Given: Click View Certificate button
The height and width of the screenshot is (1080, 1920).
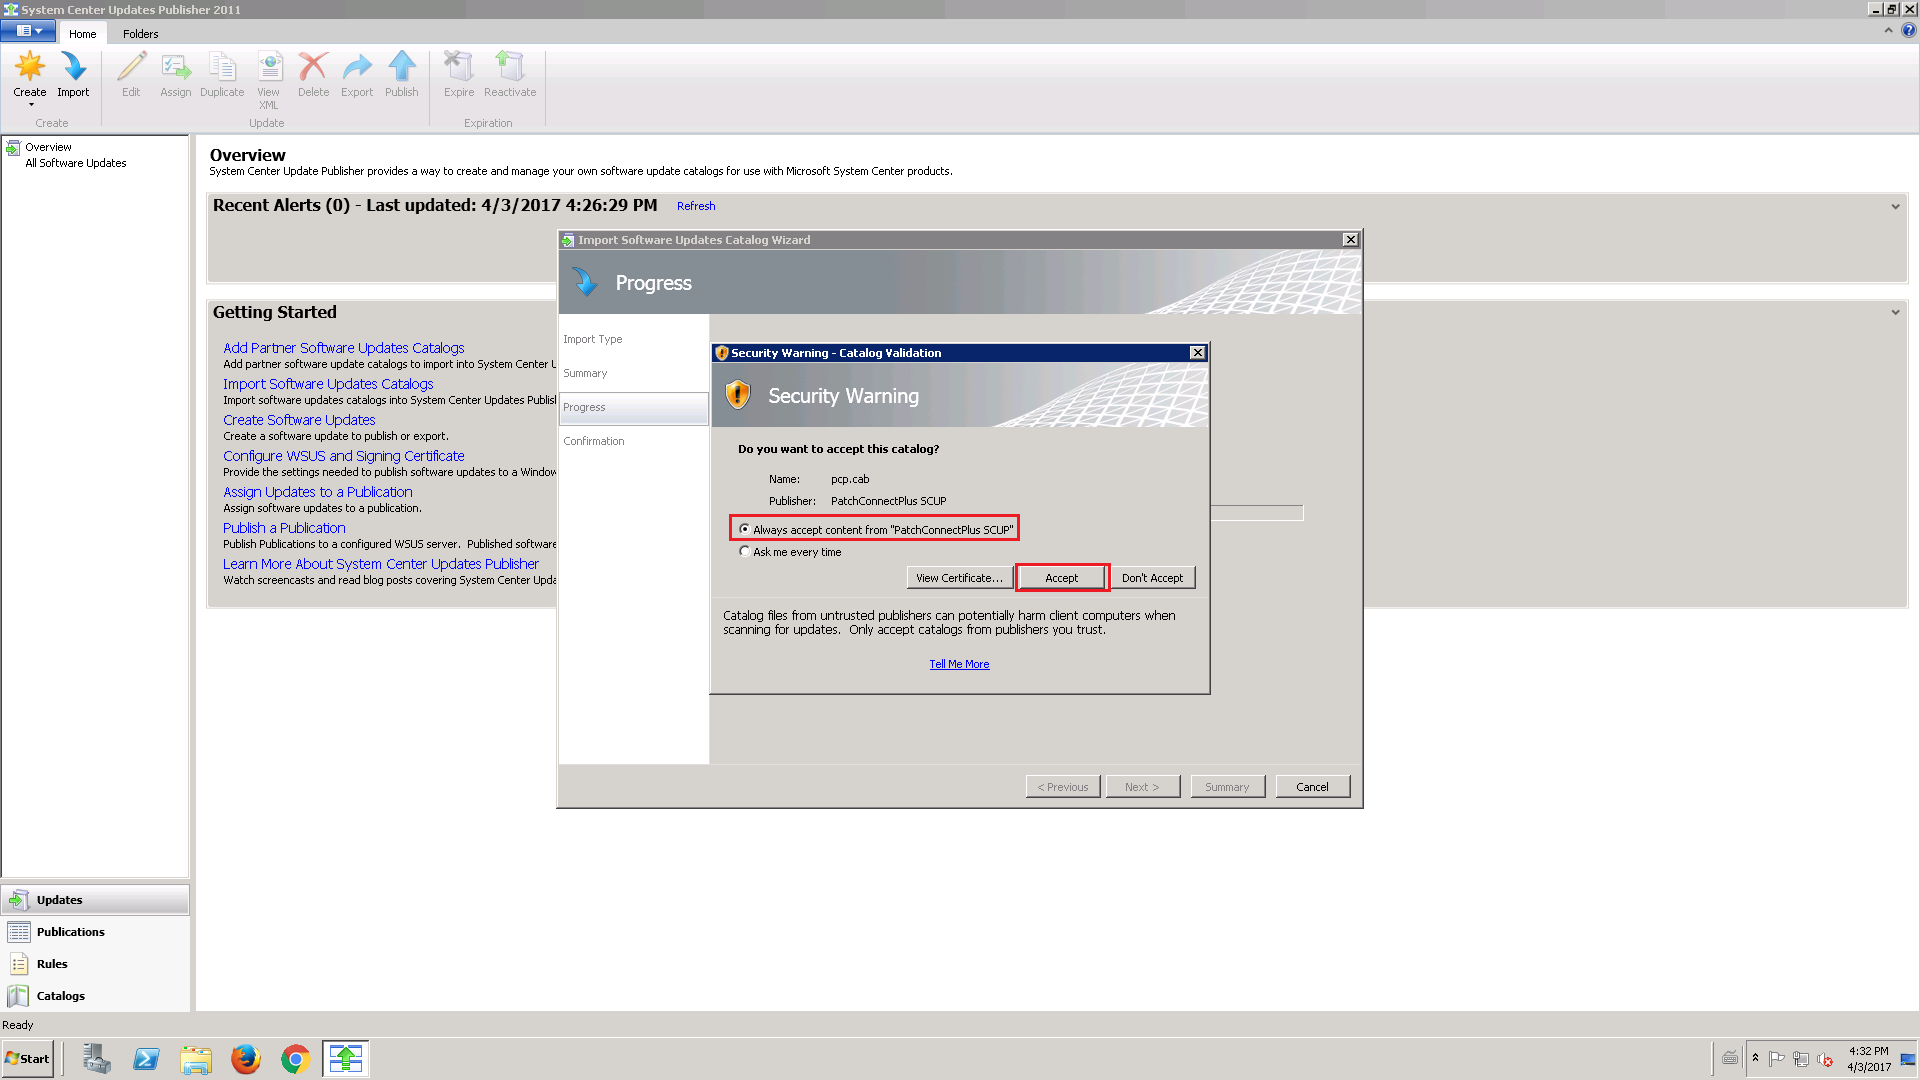Looking at the screenshot, I should (957, 578).
